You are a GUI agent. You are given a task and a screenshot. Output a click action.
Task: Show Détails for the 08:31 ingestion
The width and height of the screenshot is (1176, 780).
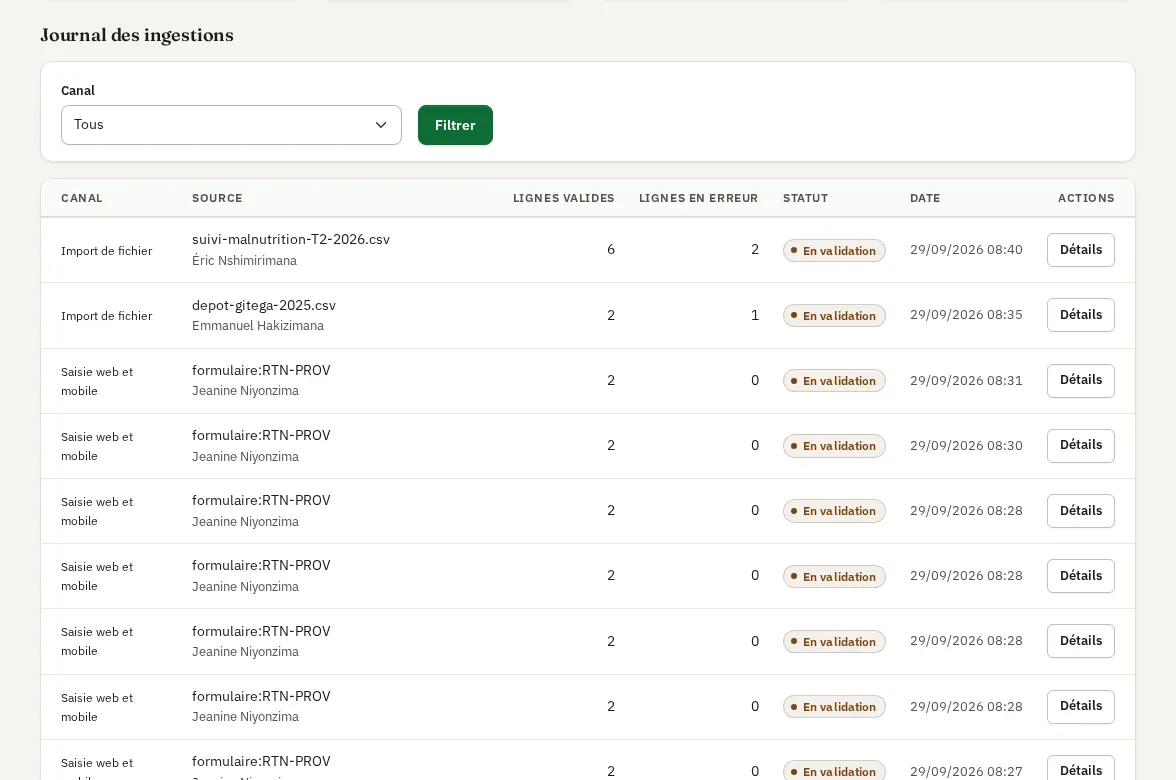[1081, 380]
